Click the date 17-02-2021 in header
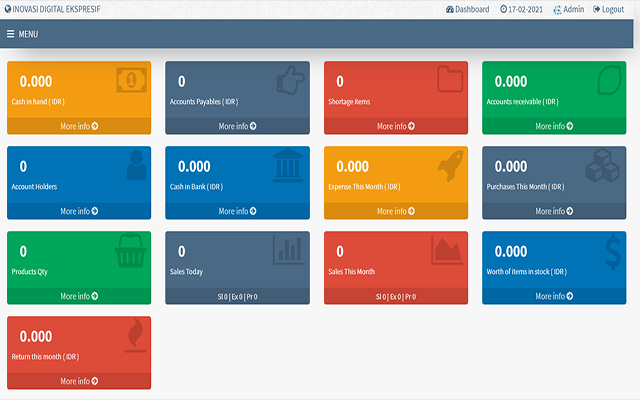640x400 pixels. (x=521, y=9)
